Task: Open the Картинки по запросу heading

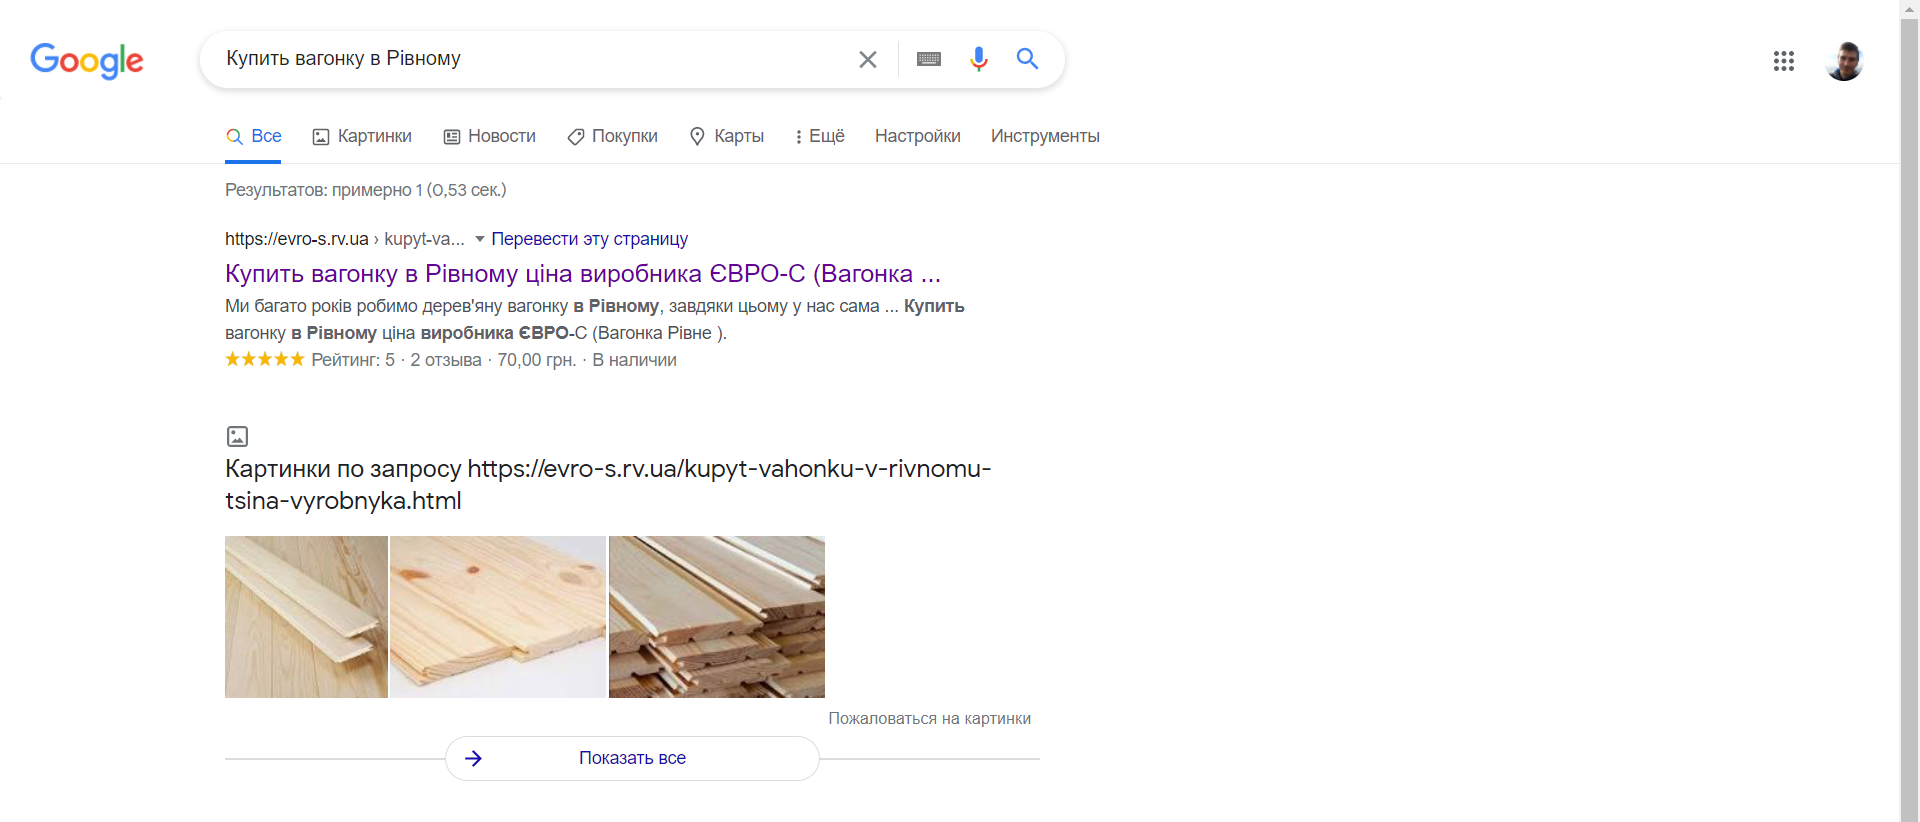Action: click(608, 484)
